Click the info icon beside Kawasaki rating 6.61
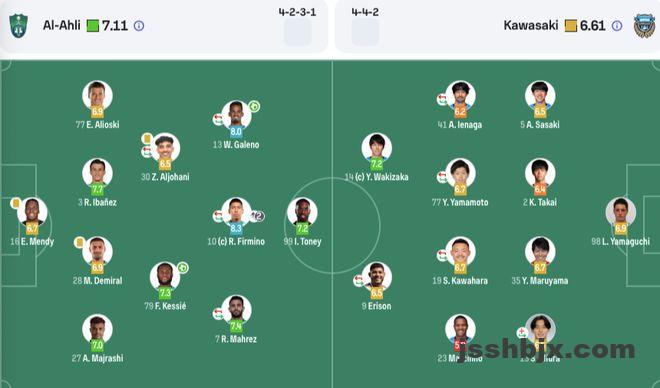Viewport: 660px width, 388px height. (x=617, y=26)
